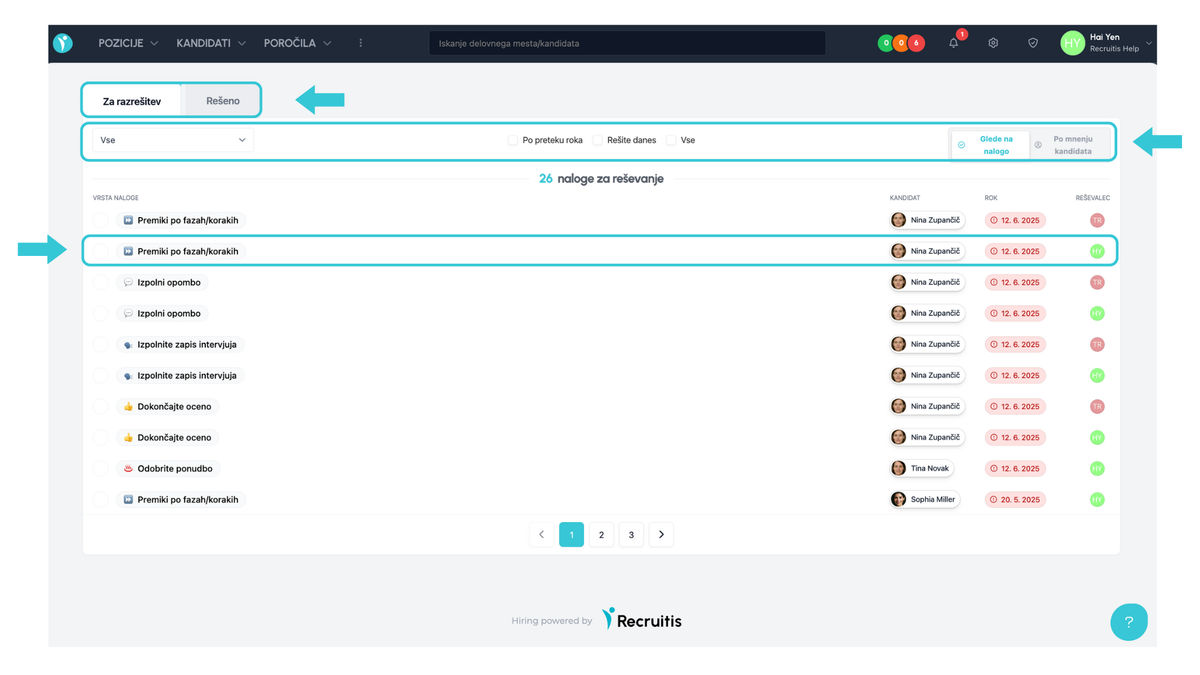Image resolution: width=1200 pixels, height=675 pixels.
Task: Click current page 1 button
Action: [571, 535]
